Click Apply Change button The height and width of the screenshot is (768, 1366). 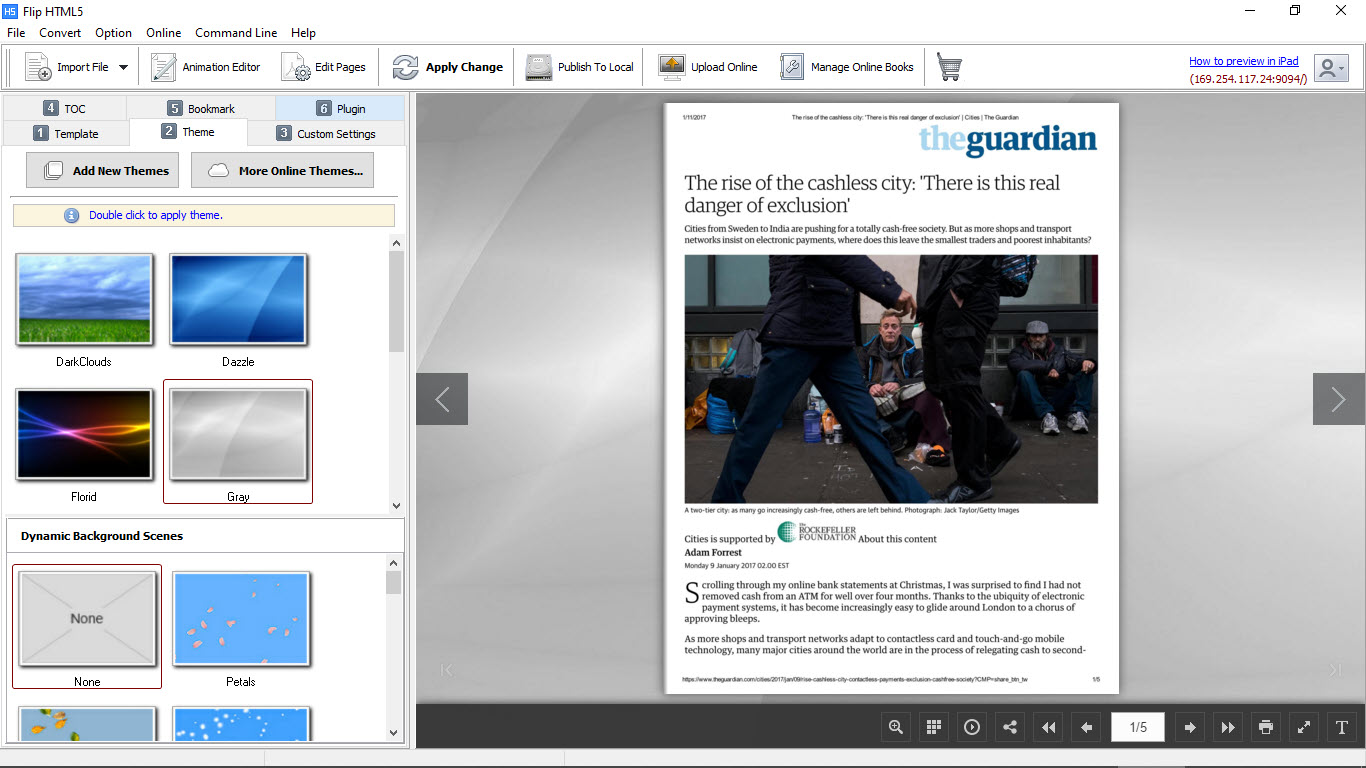point(448,67)
